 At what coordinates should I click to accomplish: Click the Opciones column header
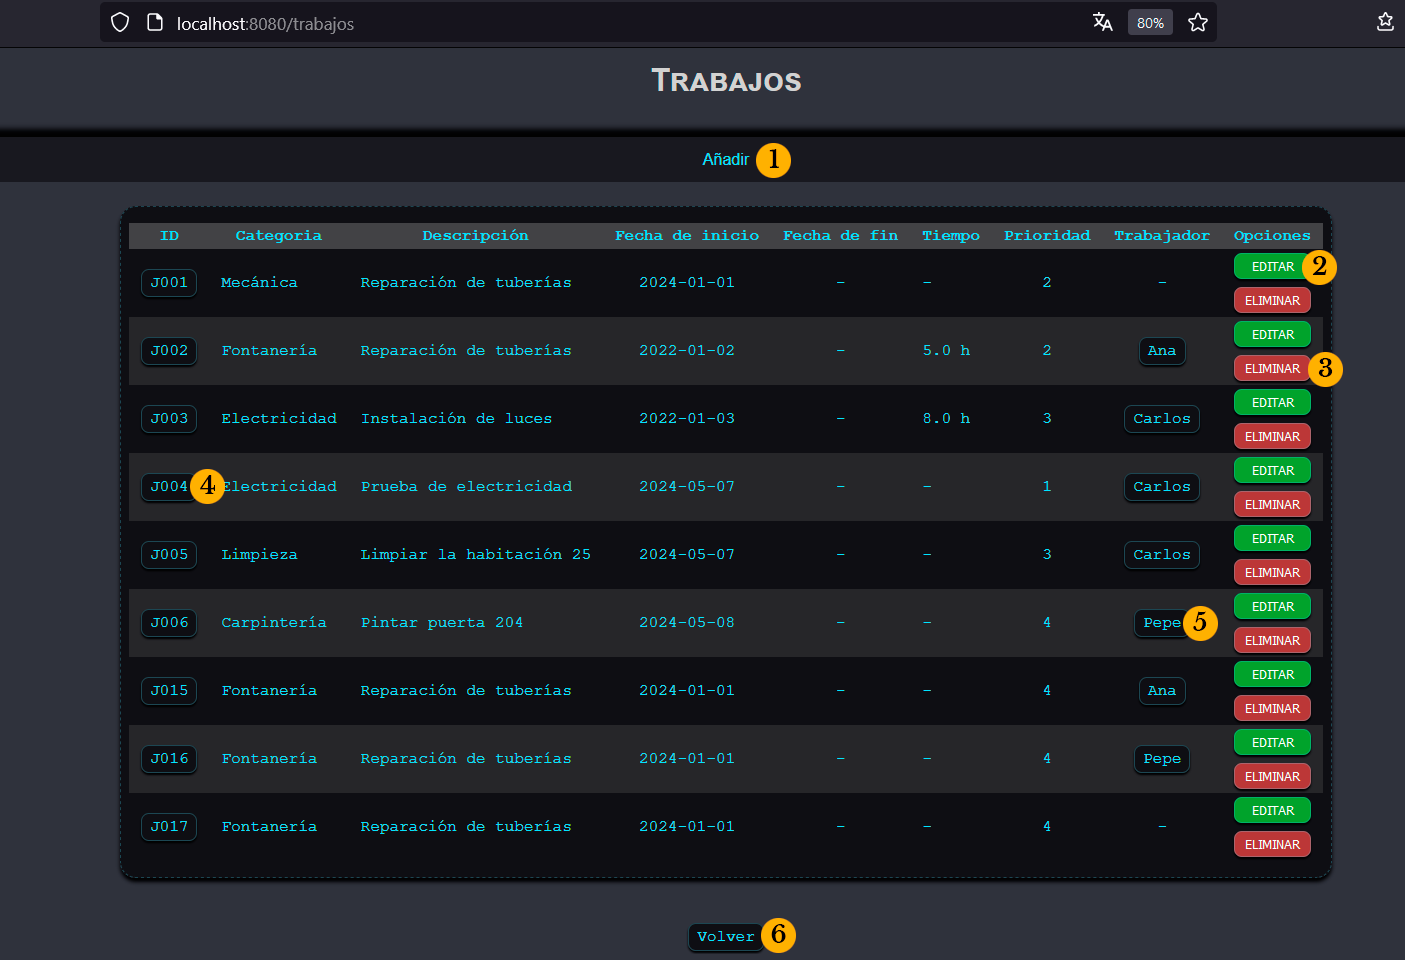click(1272, 236)
